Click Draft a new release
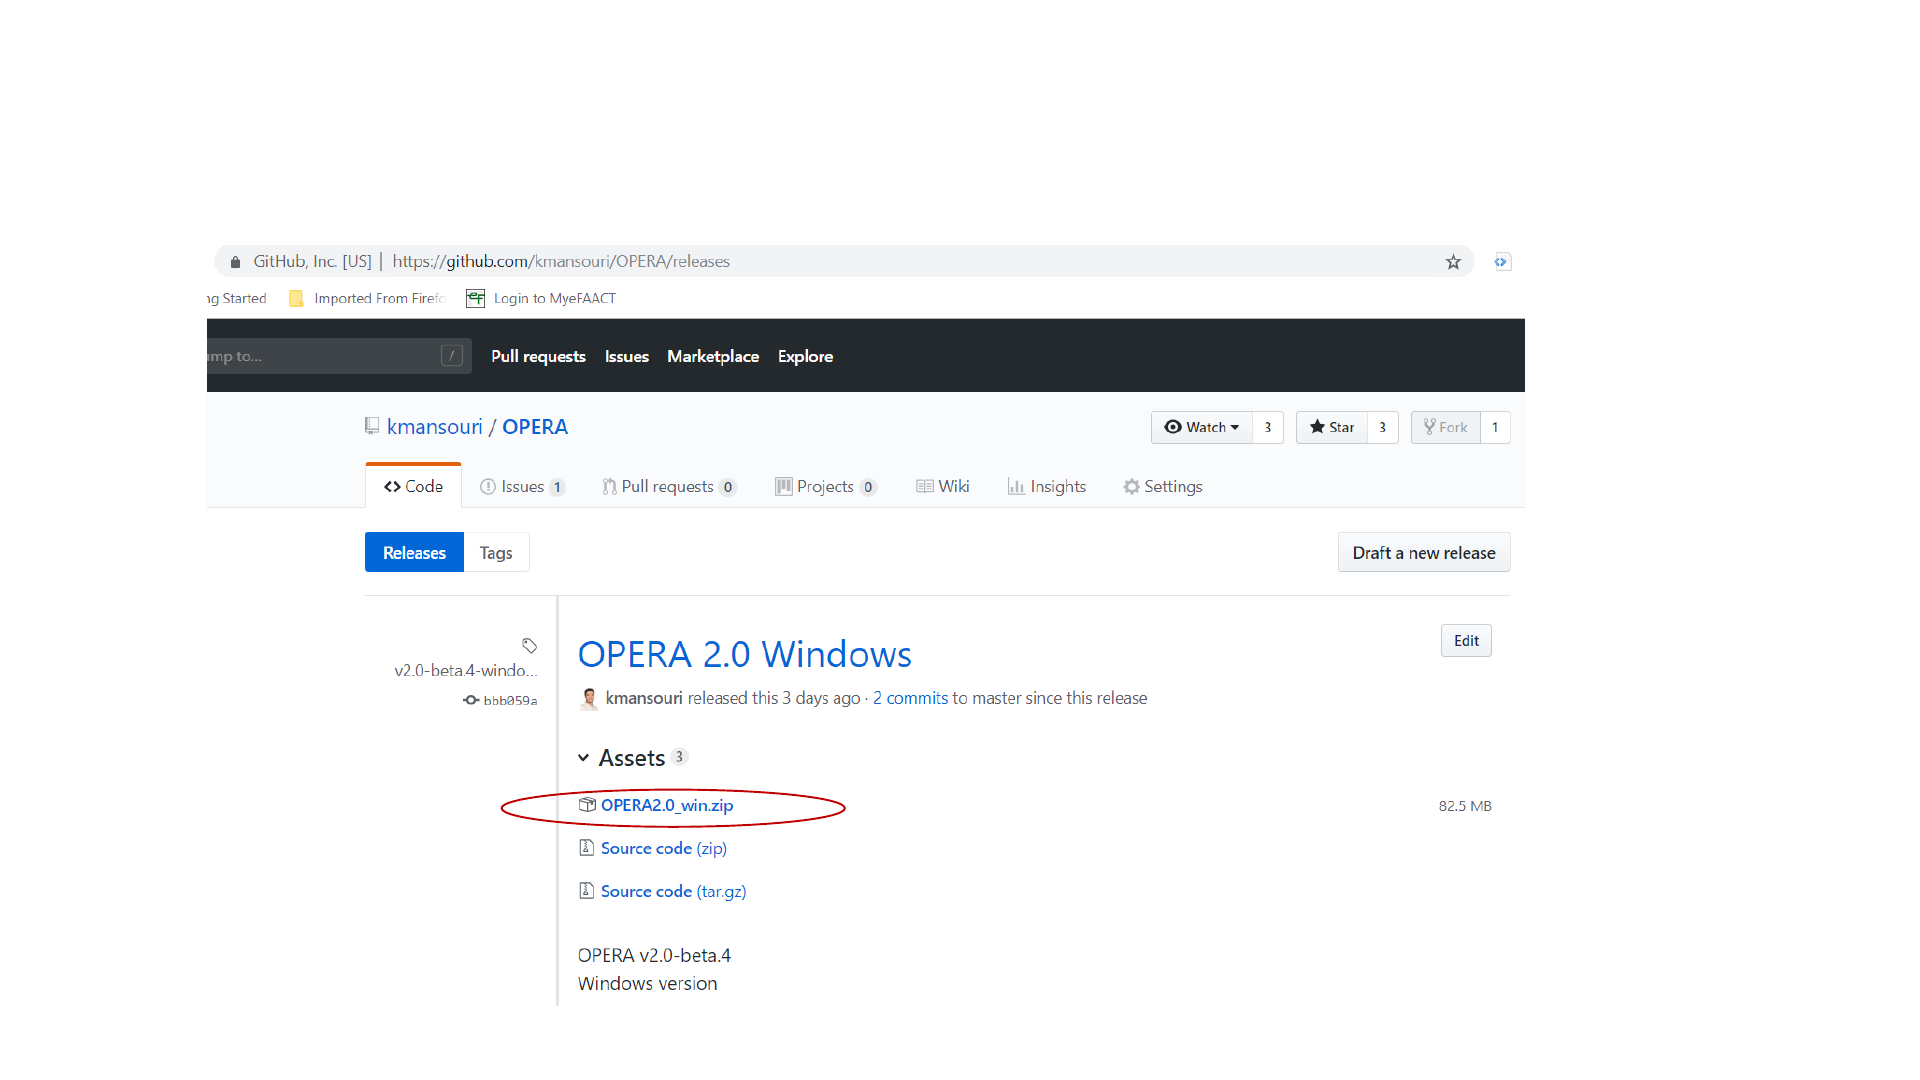 [1423, 553]
